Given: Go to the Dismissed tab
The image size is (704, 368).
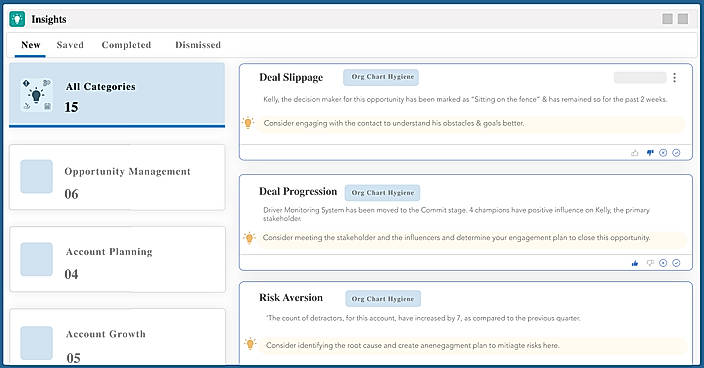Looking at the screenshot, I should coord(198,45).
